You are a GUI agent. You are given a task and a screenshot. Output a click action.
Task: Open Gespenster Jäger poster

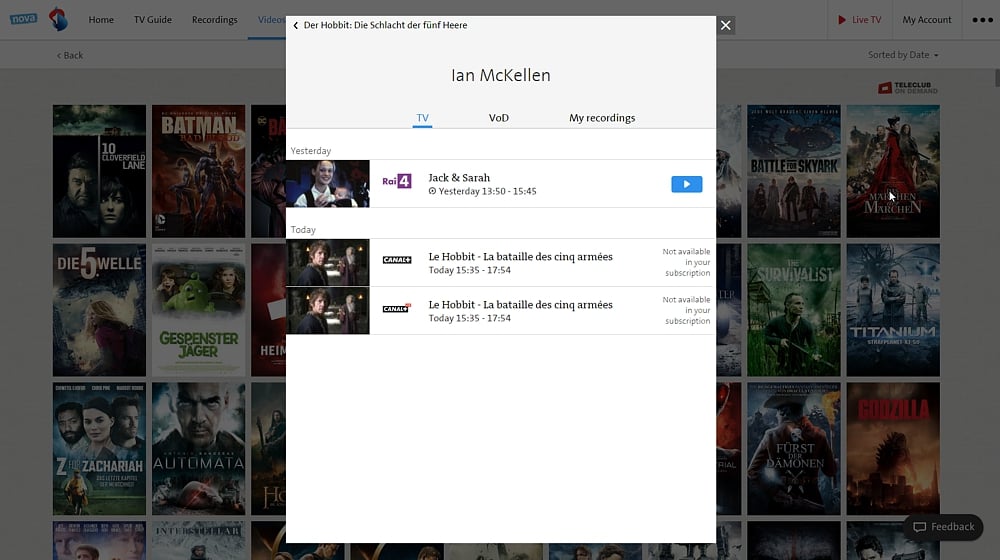click(x=198, y=310)
